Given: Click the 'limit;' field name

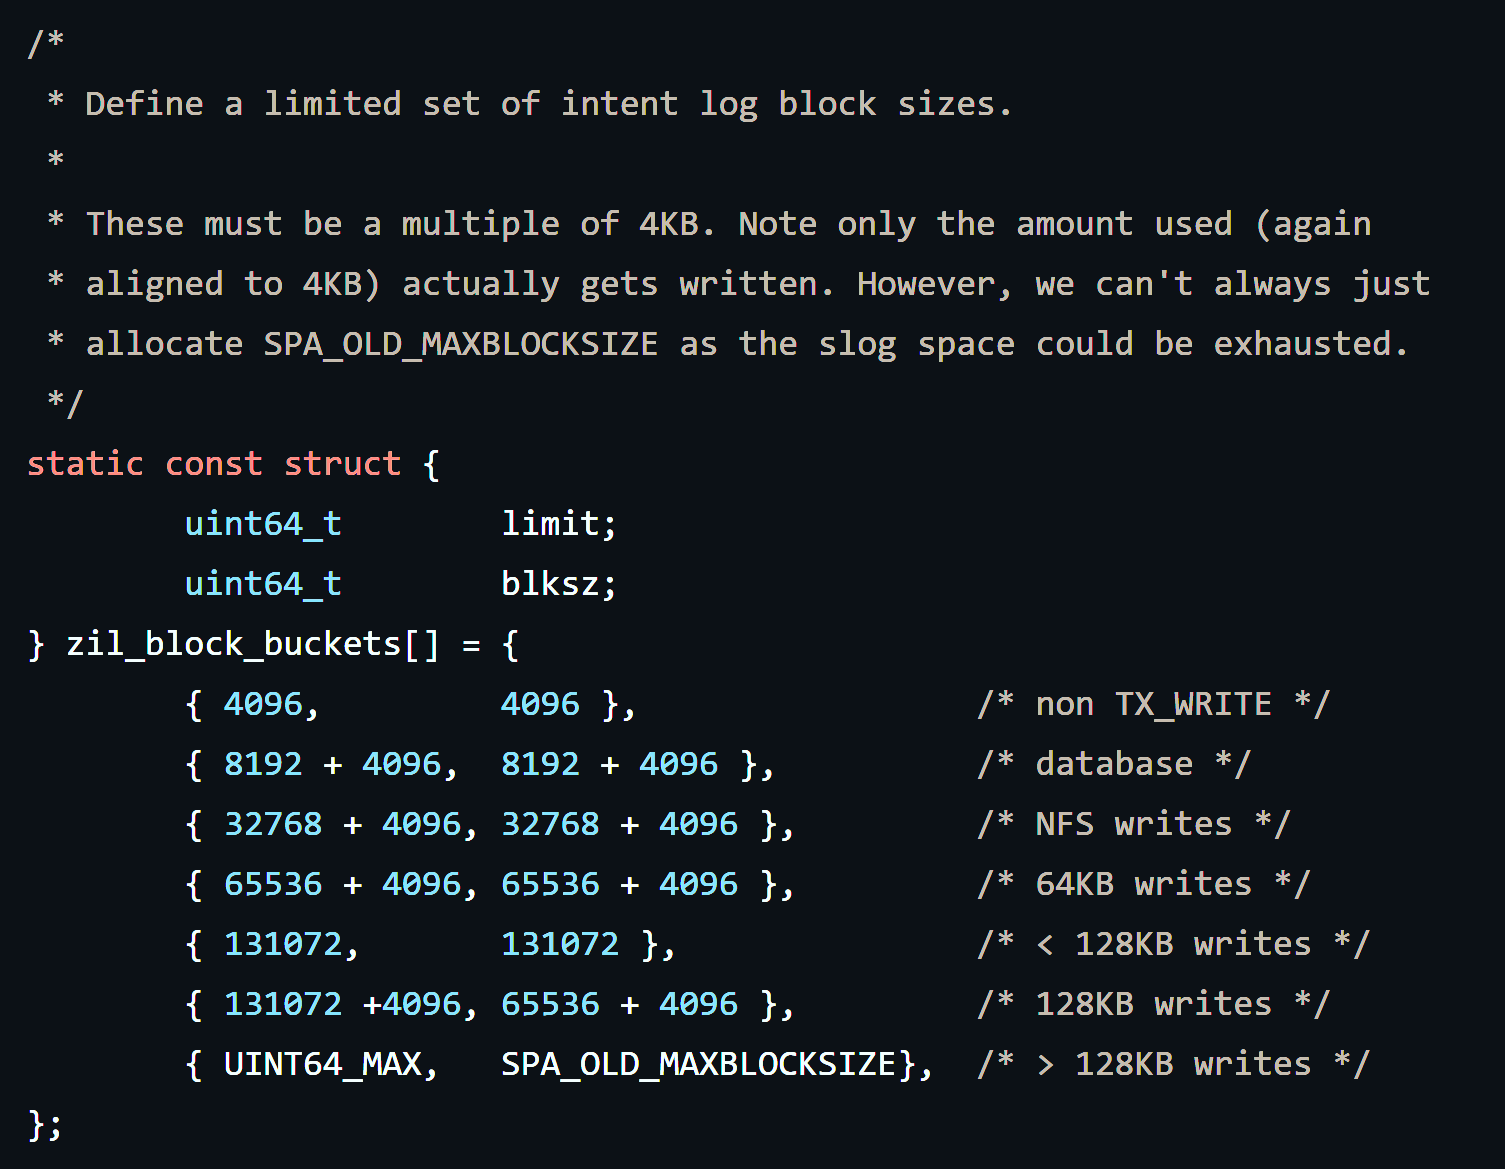Looking at the screenshot, I should pyautogui.click(x=558, y=524).
